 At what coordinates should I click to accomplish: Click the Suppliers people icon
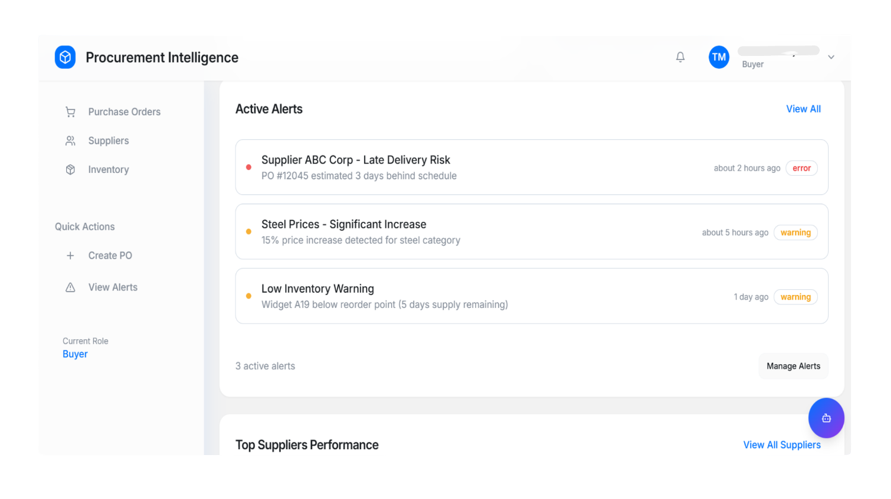[70, 141]
